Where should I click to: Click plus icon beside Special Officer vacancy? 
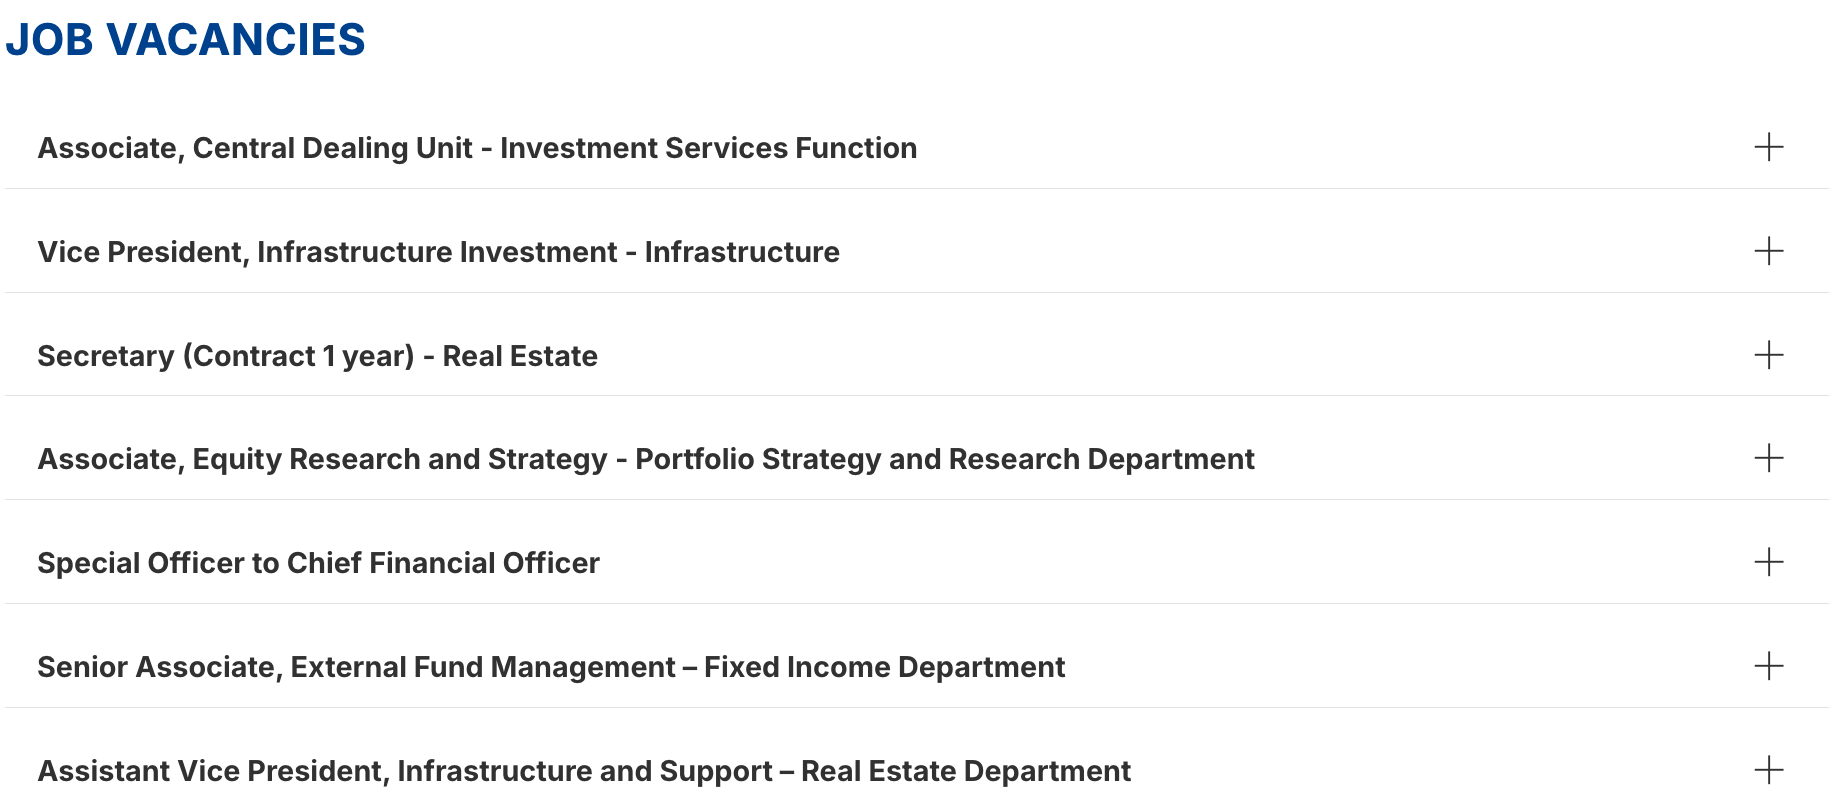(x=1768, y=562)
